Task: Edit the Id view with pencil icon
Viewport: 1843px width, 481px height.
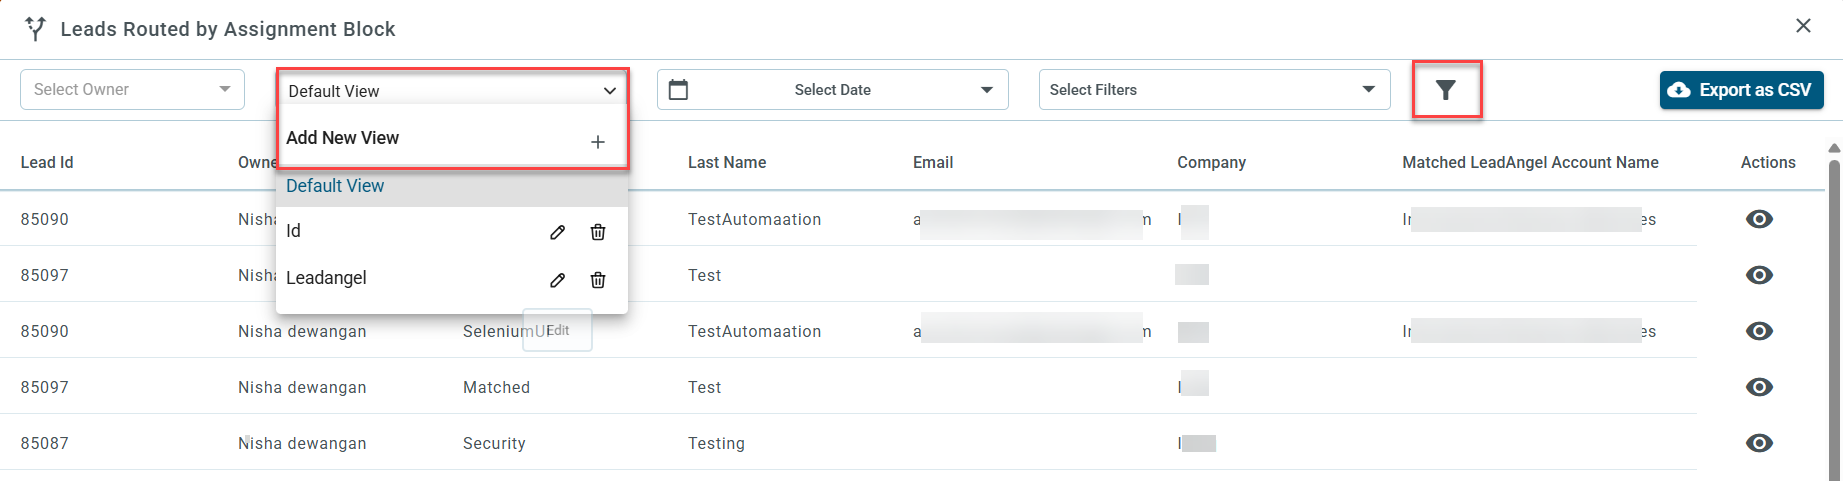Action: (558, 232)
